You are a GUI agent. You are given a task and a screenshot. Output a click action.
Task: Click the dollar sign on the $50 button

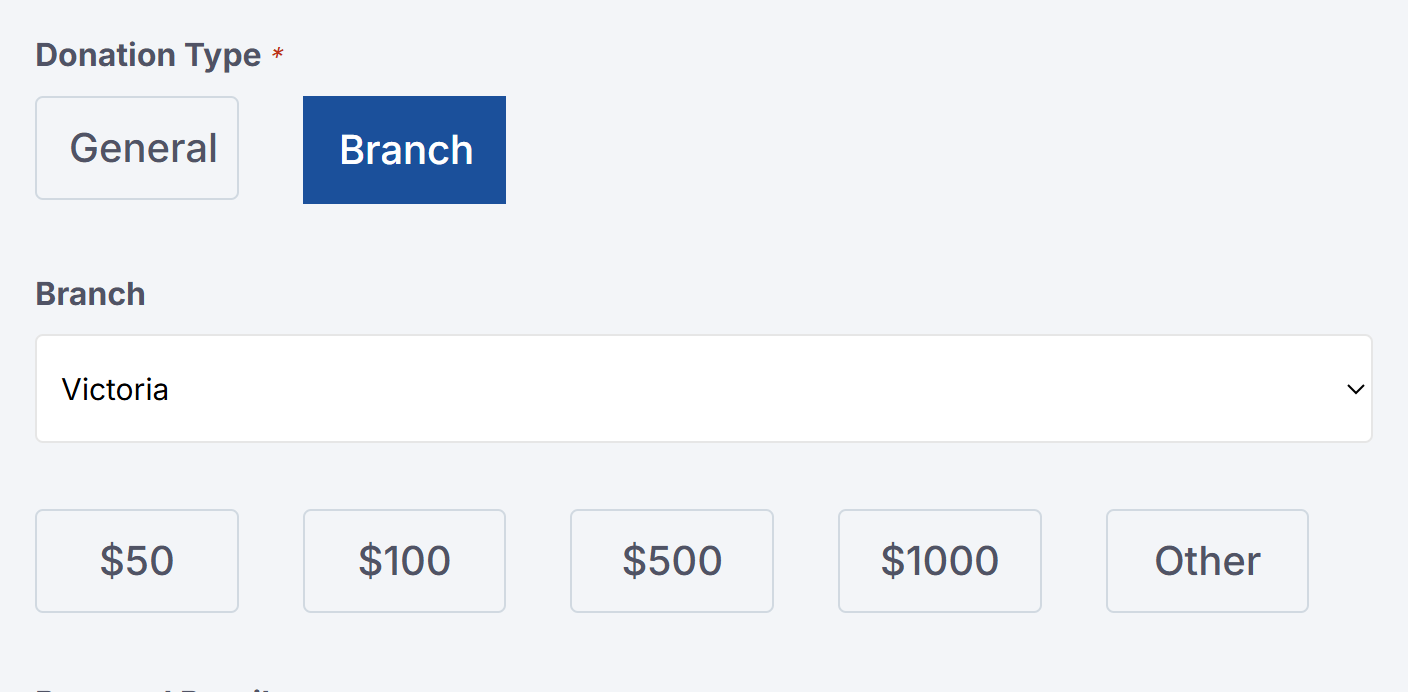pos(110,561)
